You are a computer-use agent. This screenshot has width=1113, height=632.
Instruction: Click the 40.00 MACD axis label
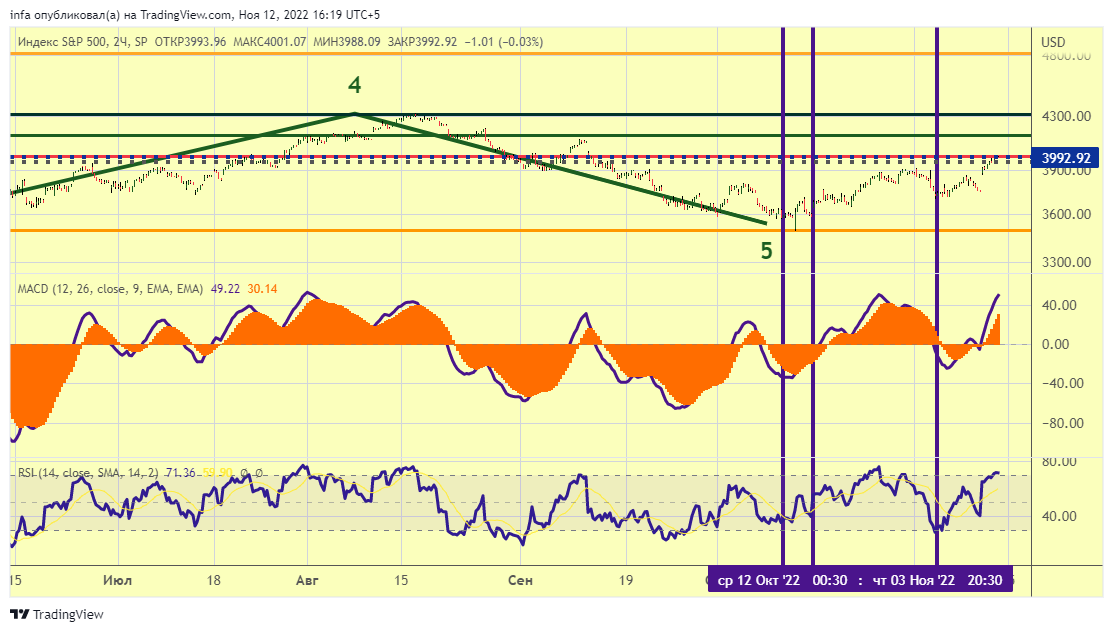pos(1059,305)
